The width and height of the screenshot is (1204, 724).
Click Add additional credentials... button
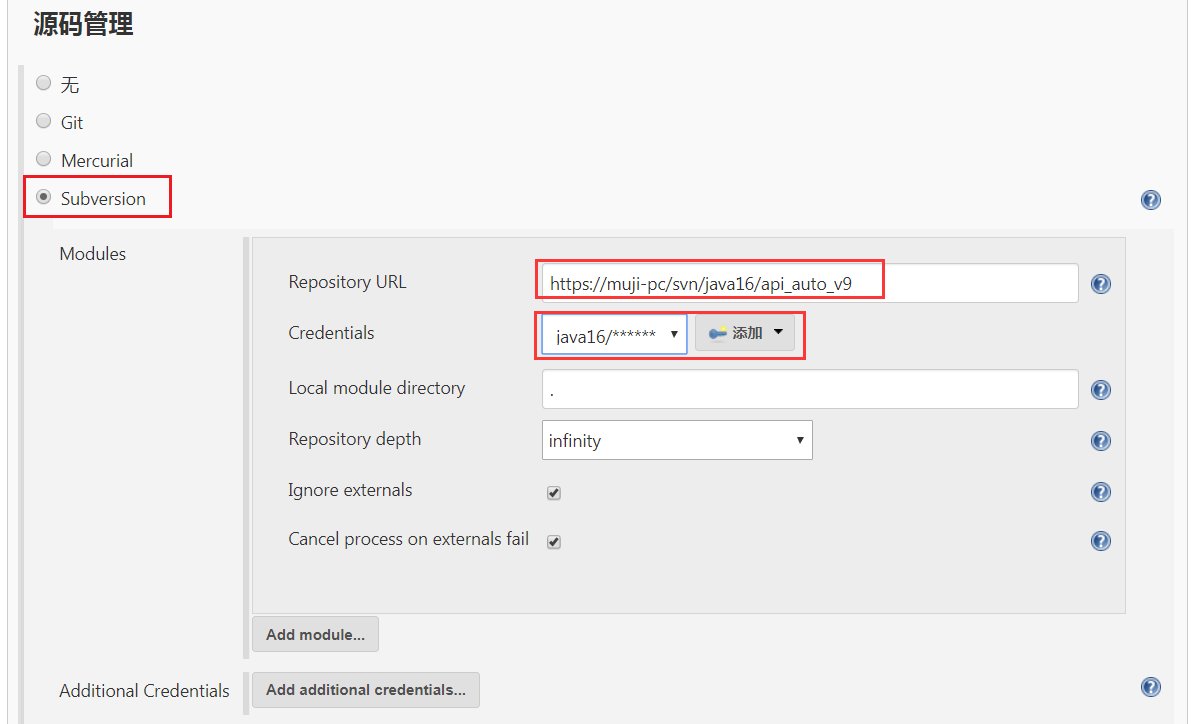[365, 690]
